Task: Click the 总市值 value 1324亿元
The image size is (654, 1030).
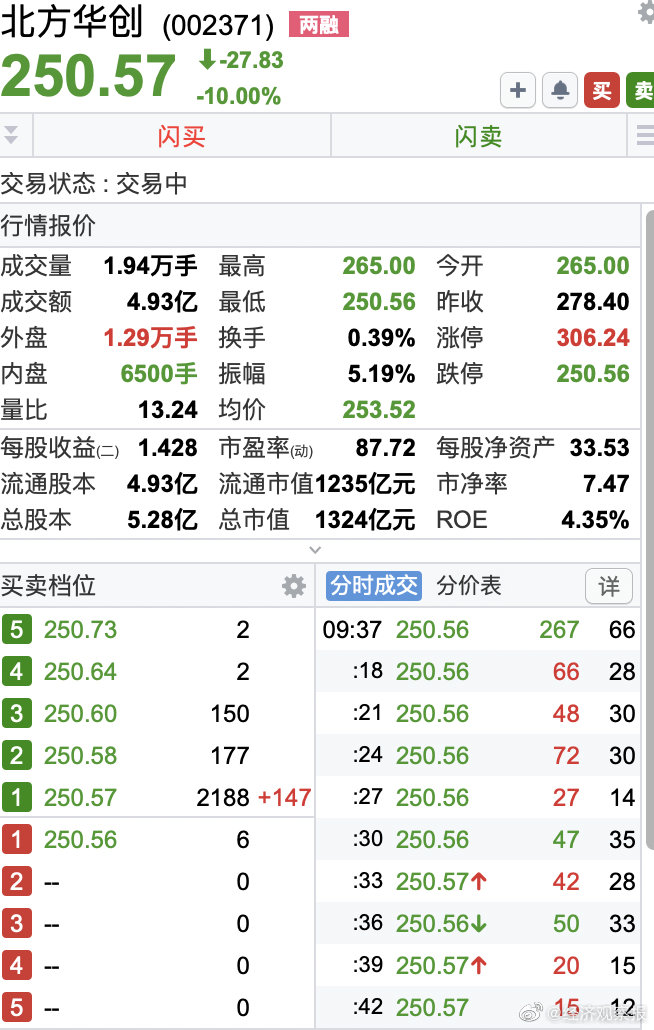Action: (365, 520)
